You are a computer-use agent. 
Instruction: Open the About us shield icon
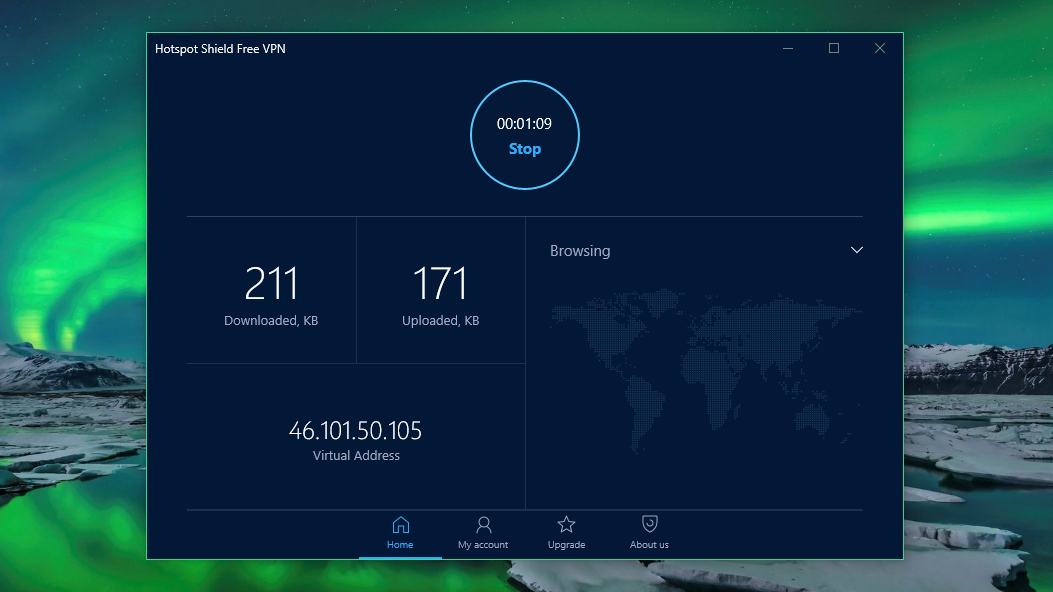649,524
